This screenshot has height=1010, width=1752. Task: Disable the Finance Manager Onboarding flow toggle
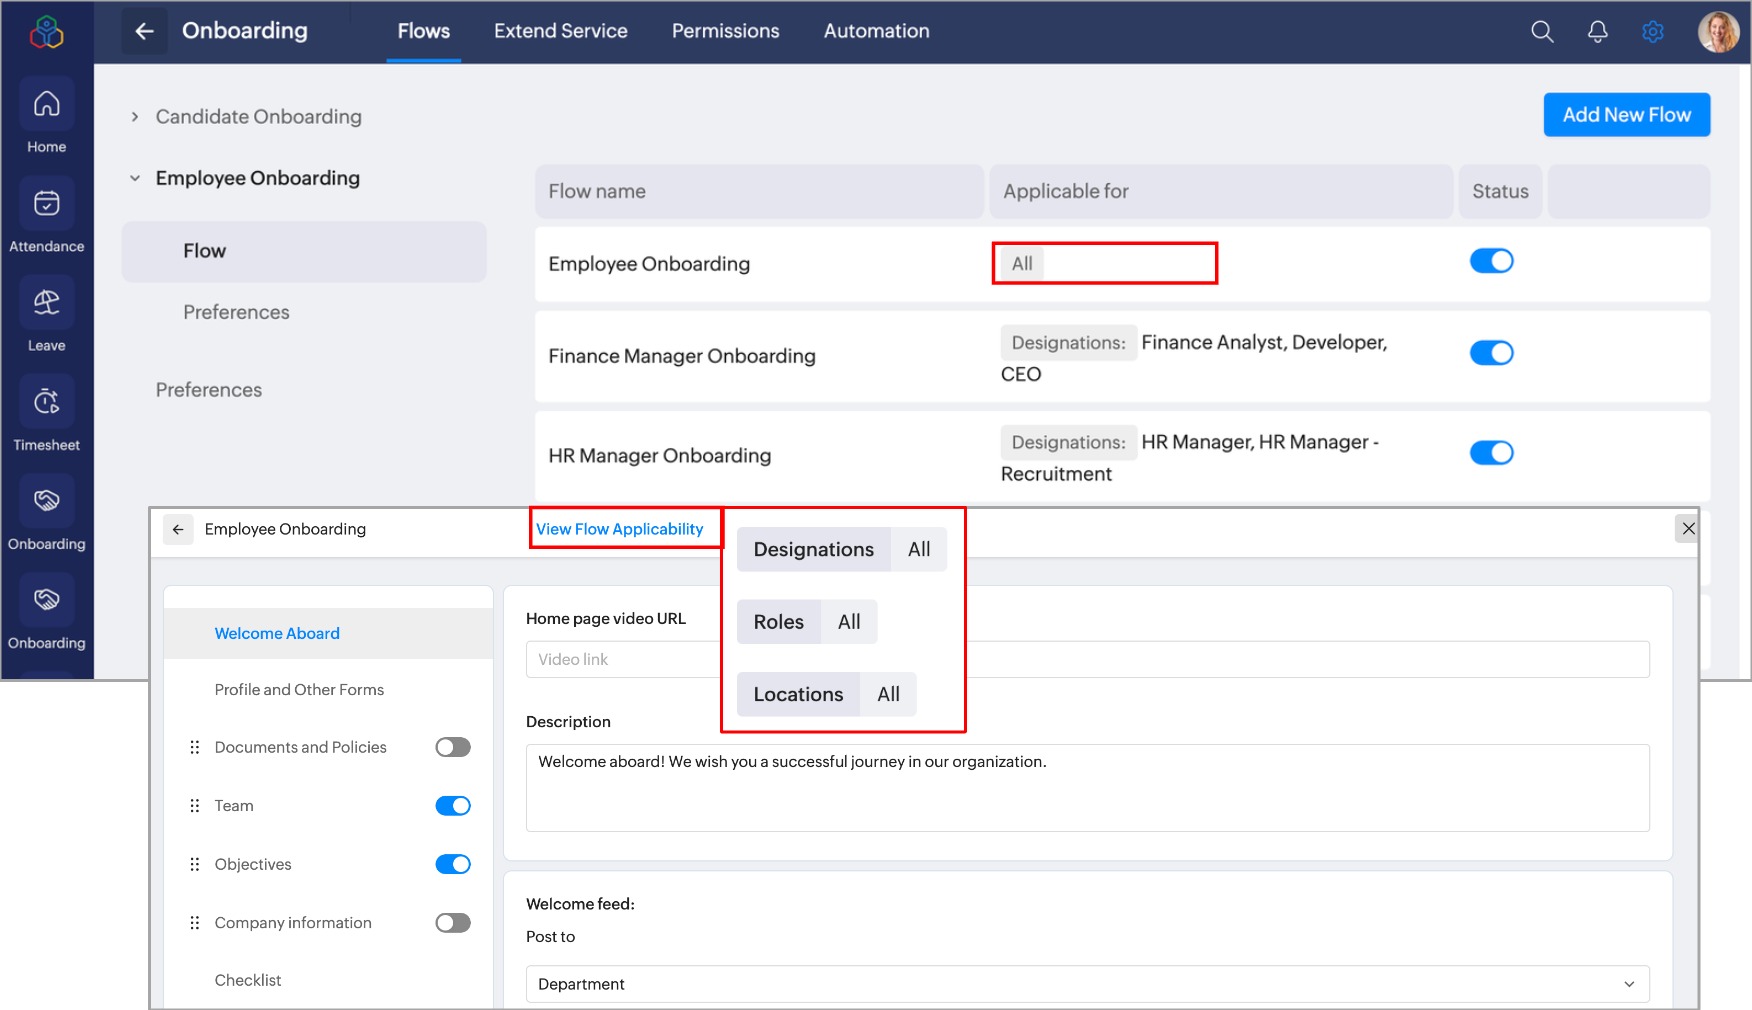point(1491,353)
